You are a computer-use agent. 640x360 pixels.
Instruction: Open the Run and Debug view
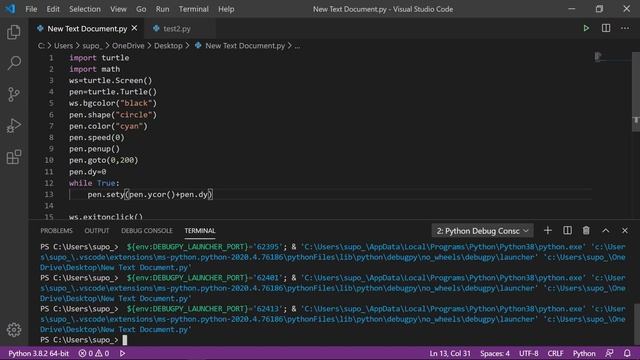tap(14, 126)
